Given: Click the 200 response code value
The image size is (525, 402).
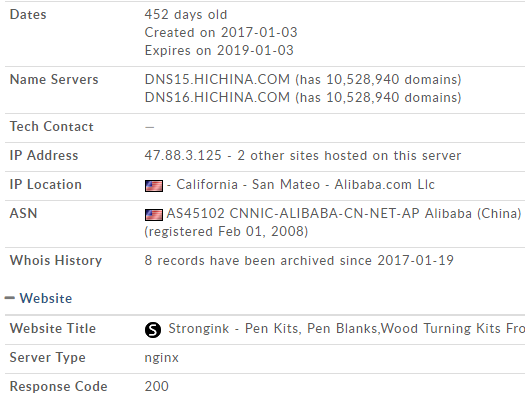Looking at the screenshot, I should click(157, 386).
